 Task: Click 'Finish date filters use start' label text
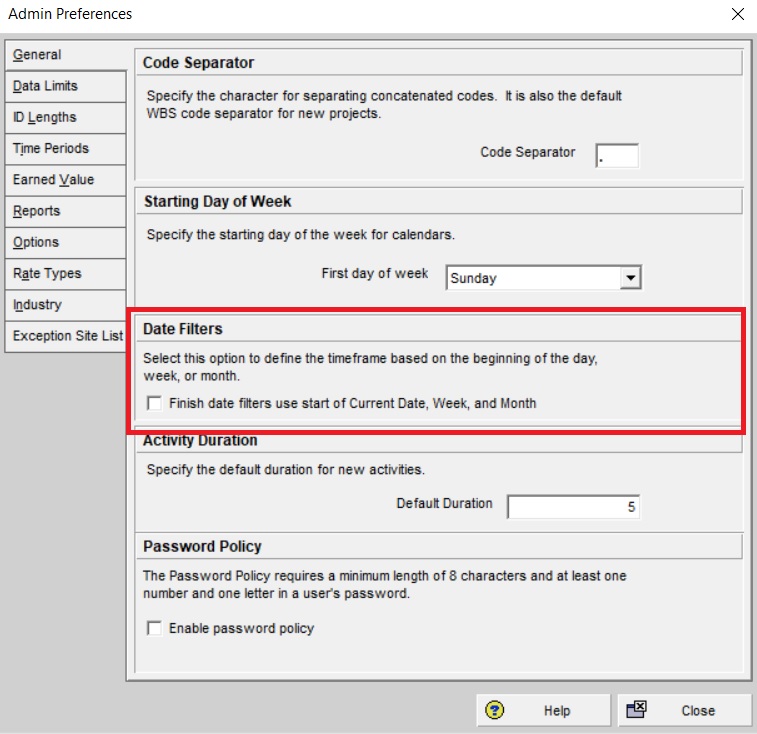coord(353,403)
